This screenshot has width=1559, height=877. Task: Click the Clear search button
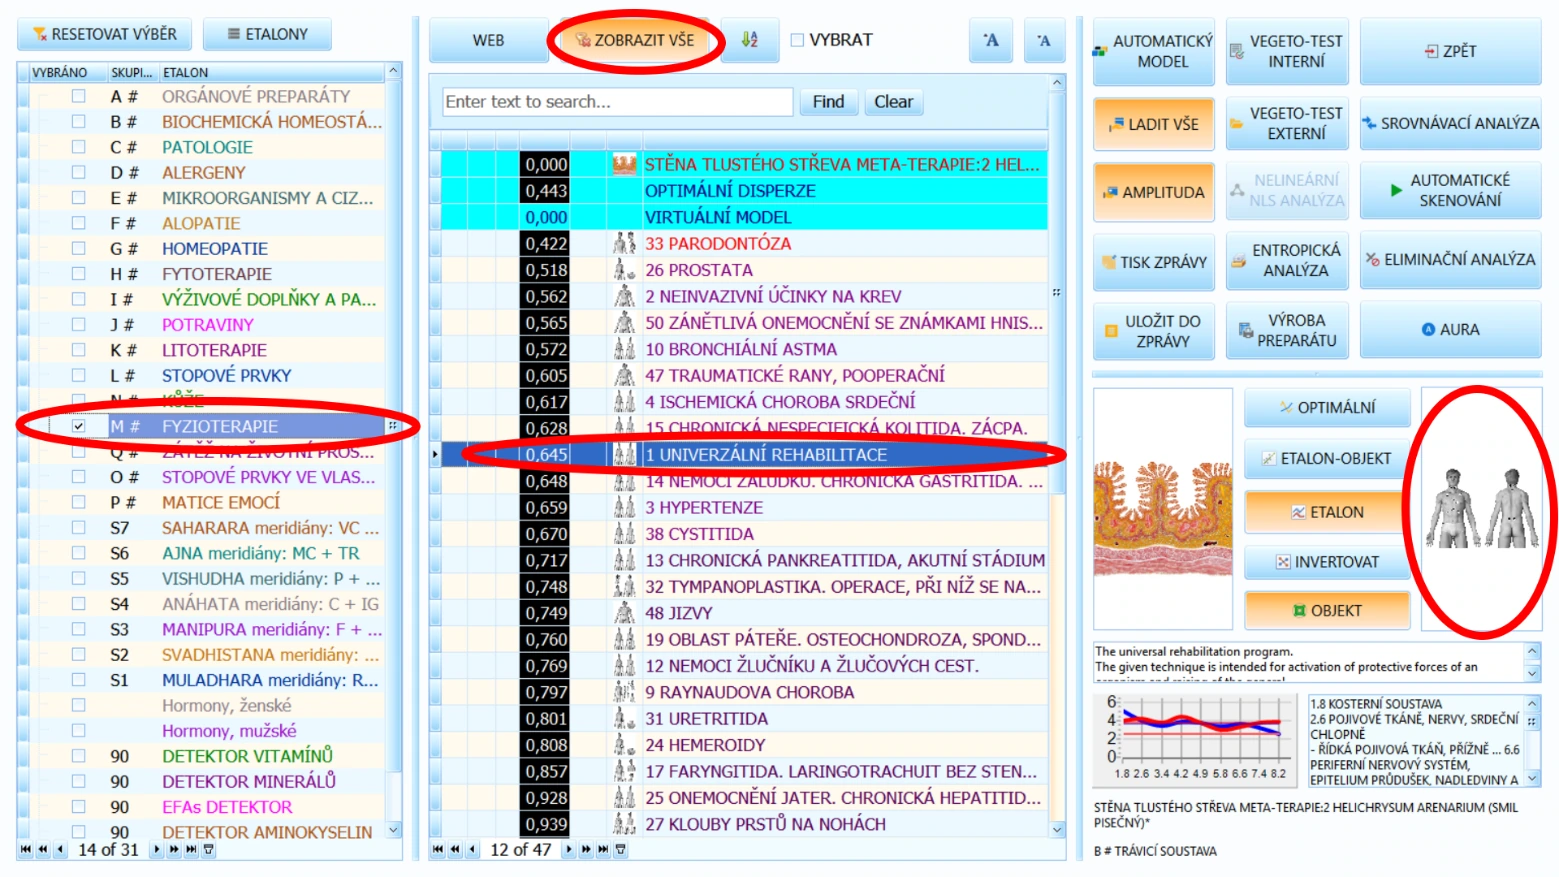pos(893,102)
